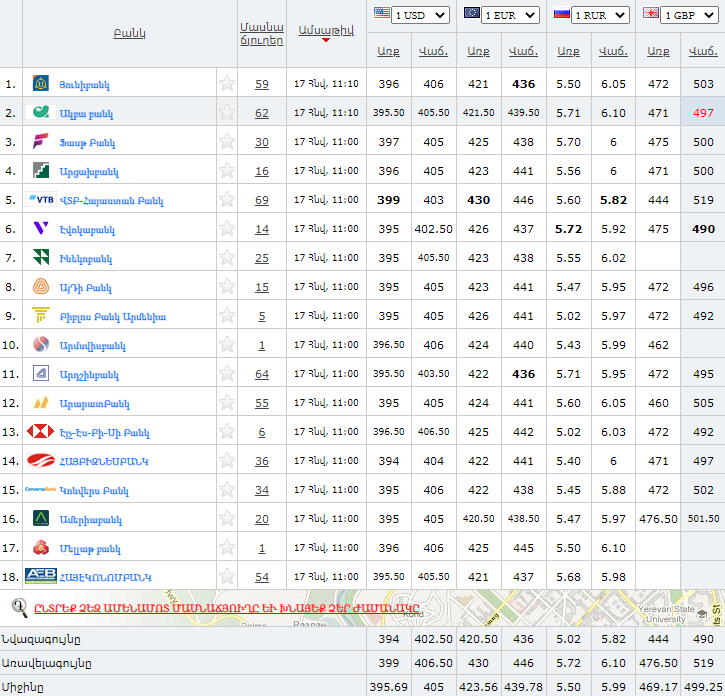Open the Յունիբանկ bank name link
The height and width of the screenshot is (696, 725).
pos(84,85)
